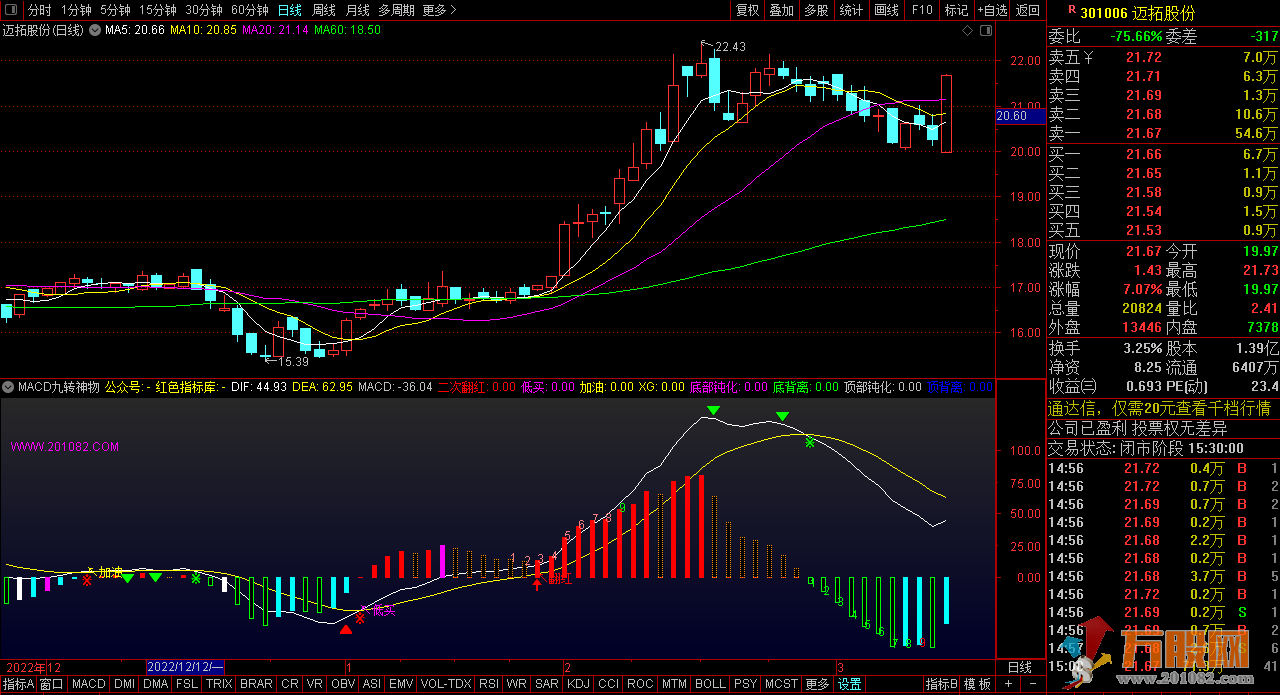Select the BRAR indicator tab
The image size is (1280, 695).
tap(256, 685)
